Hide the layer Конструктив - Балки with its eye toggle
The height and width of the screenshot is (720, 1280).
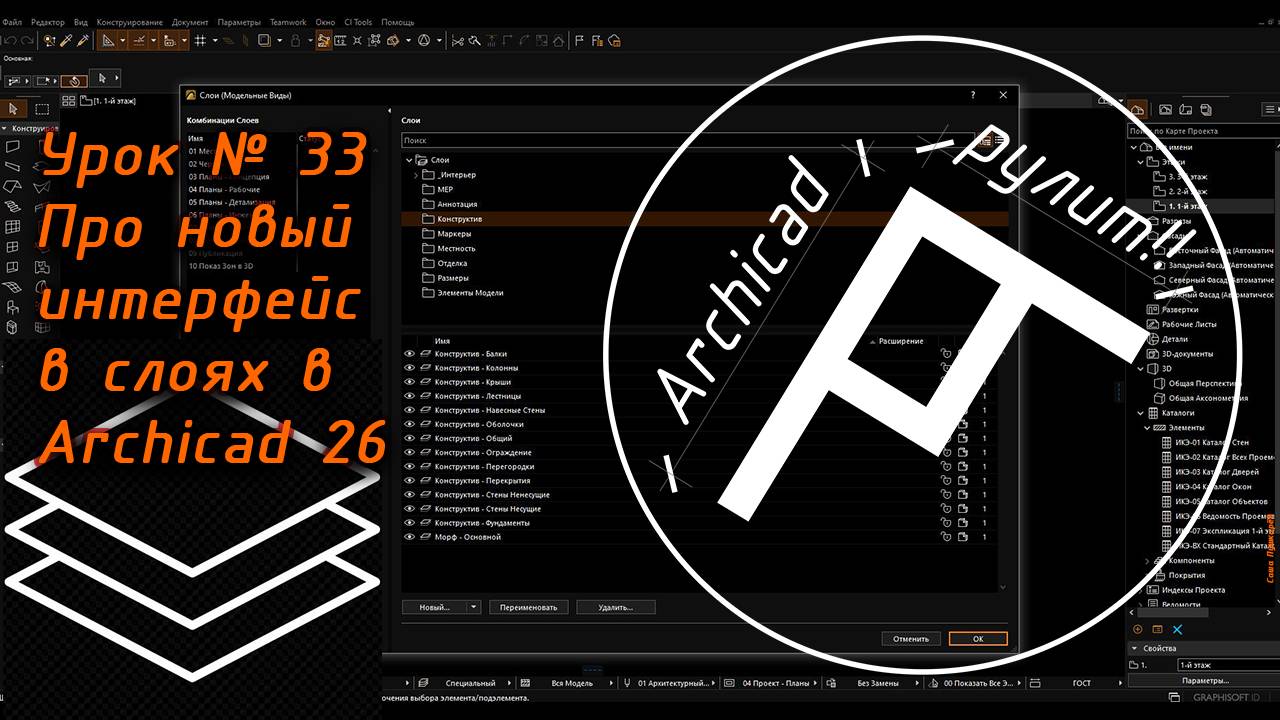[408, 354]
